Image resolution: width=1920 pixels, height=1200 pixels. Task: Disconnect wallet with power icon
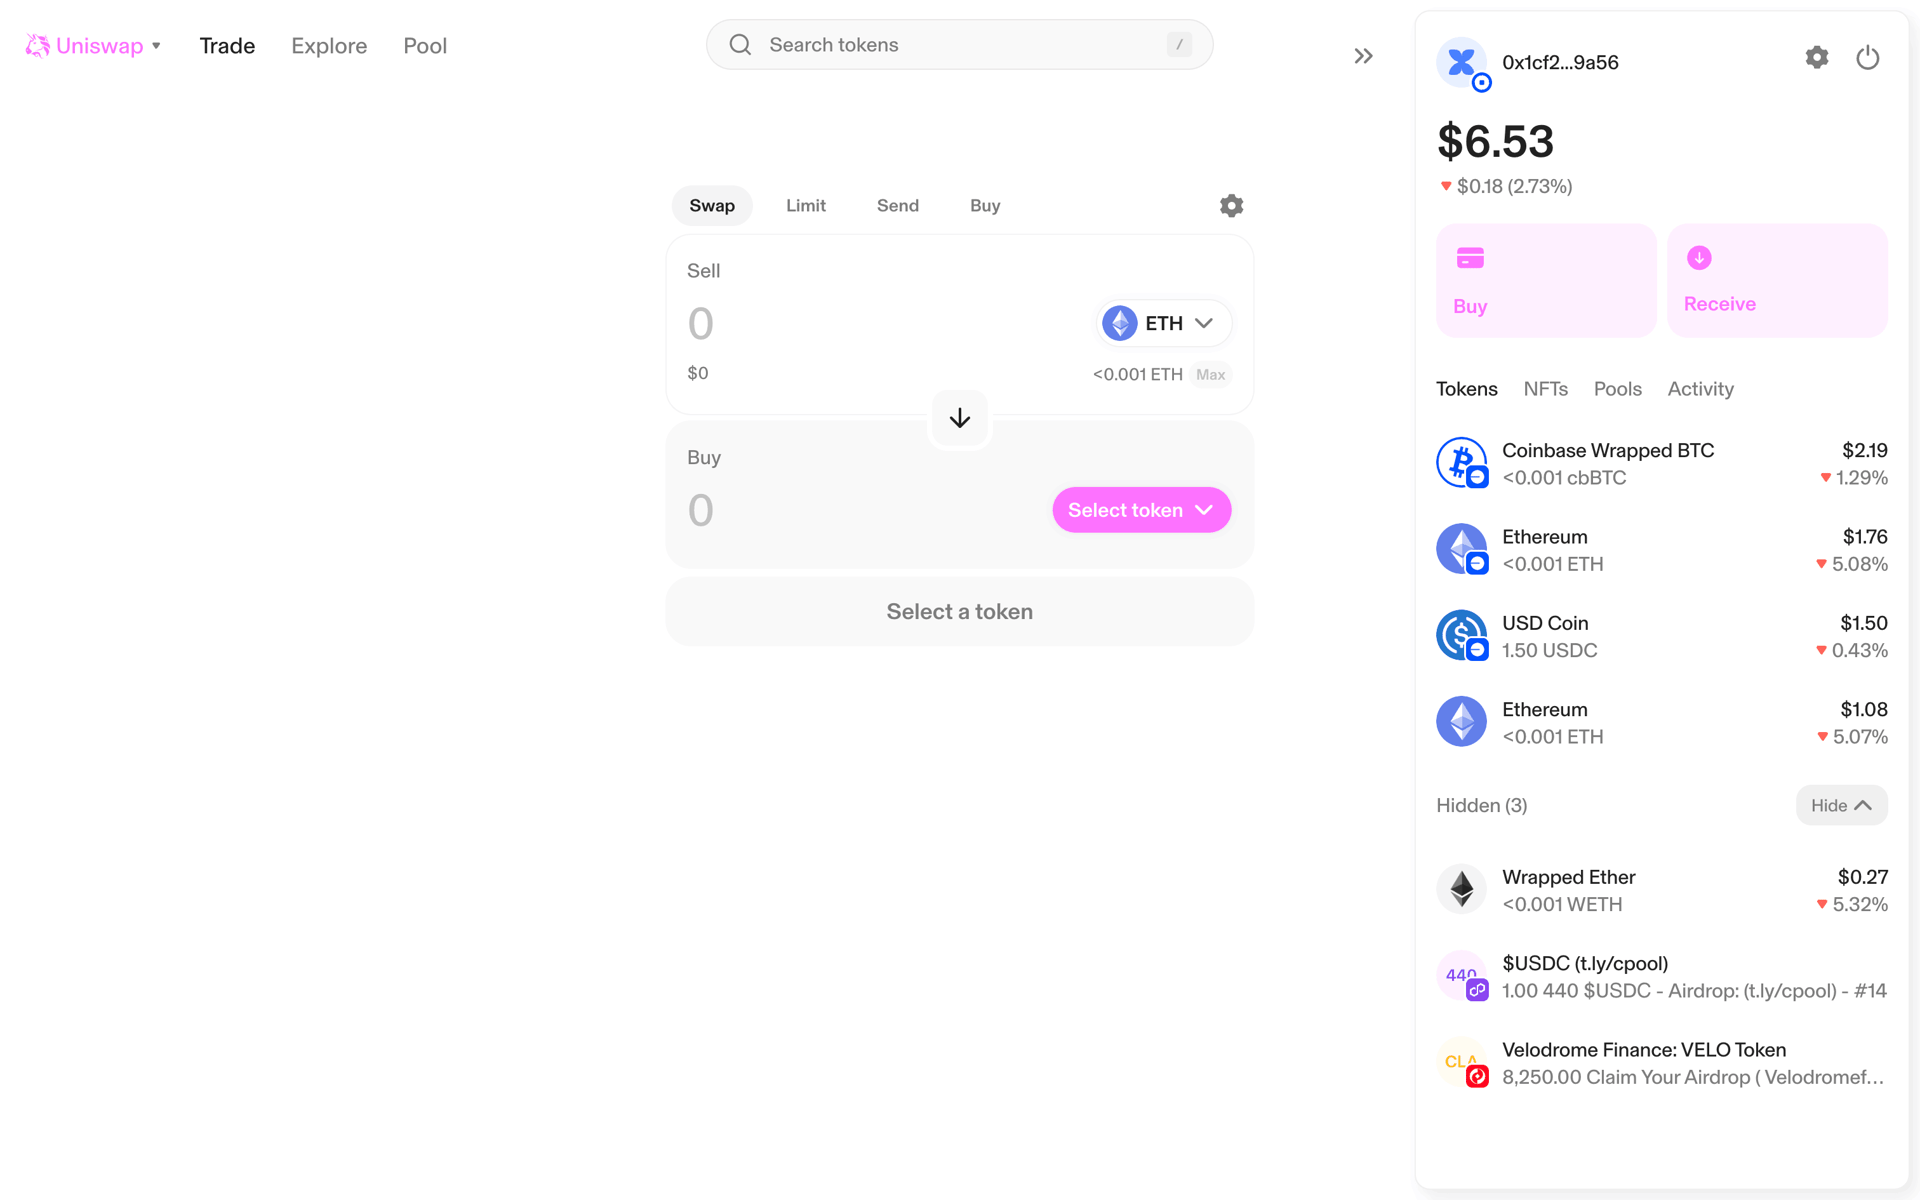[x=1867, y=58]
